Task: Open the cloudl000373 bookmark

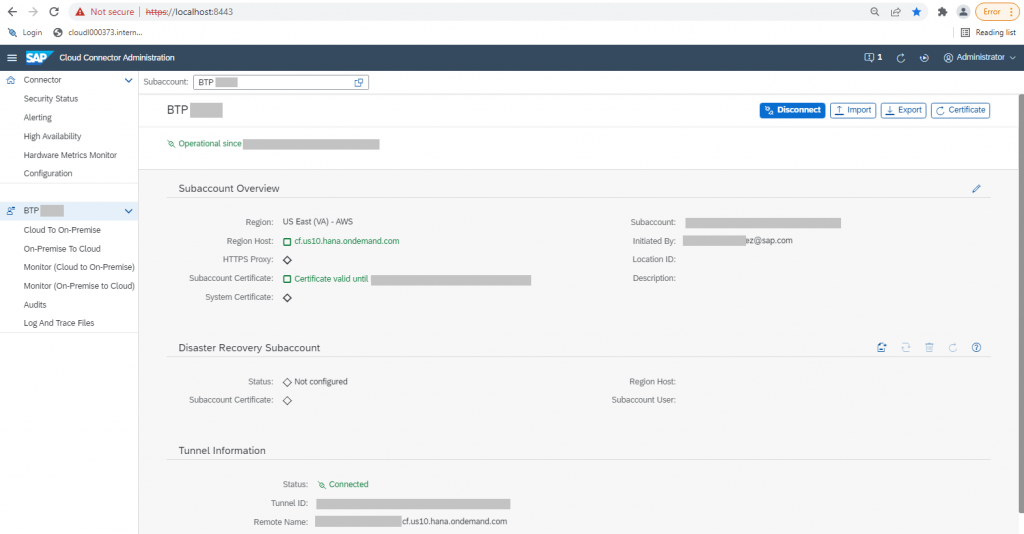Action: pyautogui.click(x=97, y=32)
